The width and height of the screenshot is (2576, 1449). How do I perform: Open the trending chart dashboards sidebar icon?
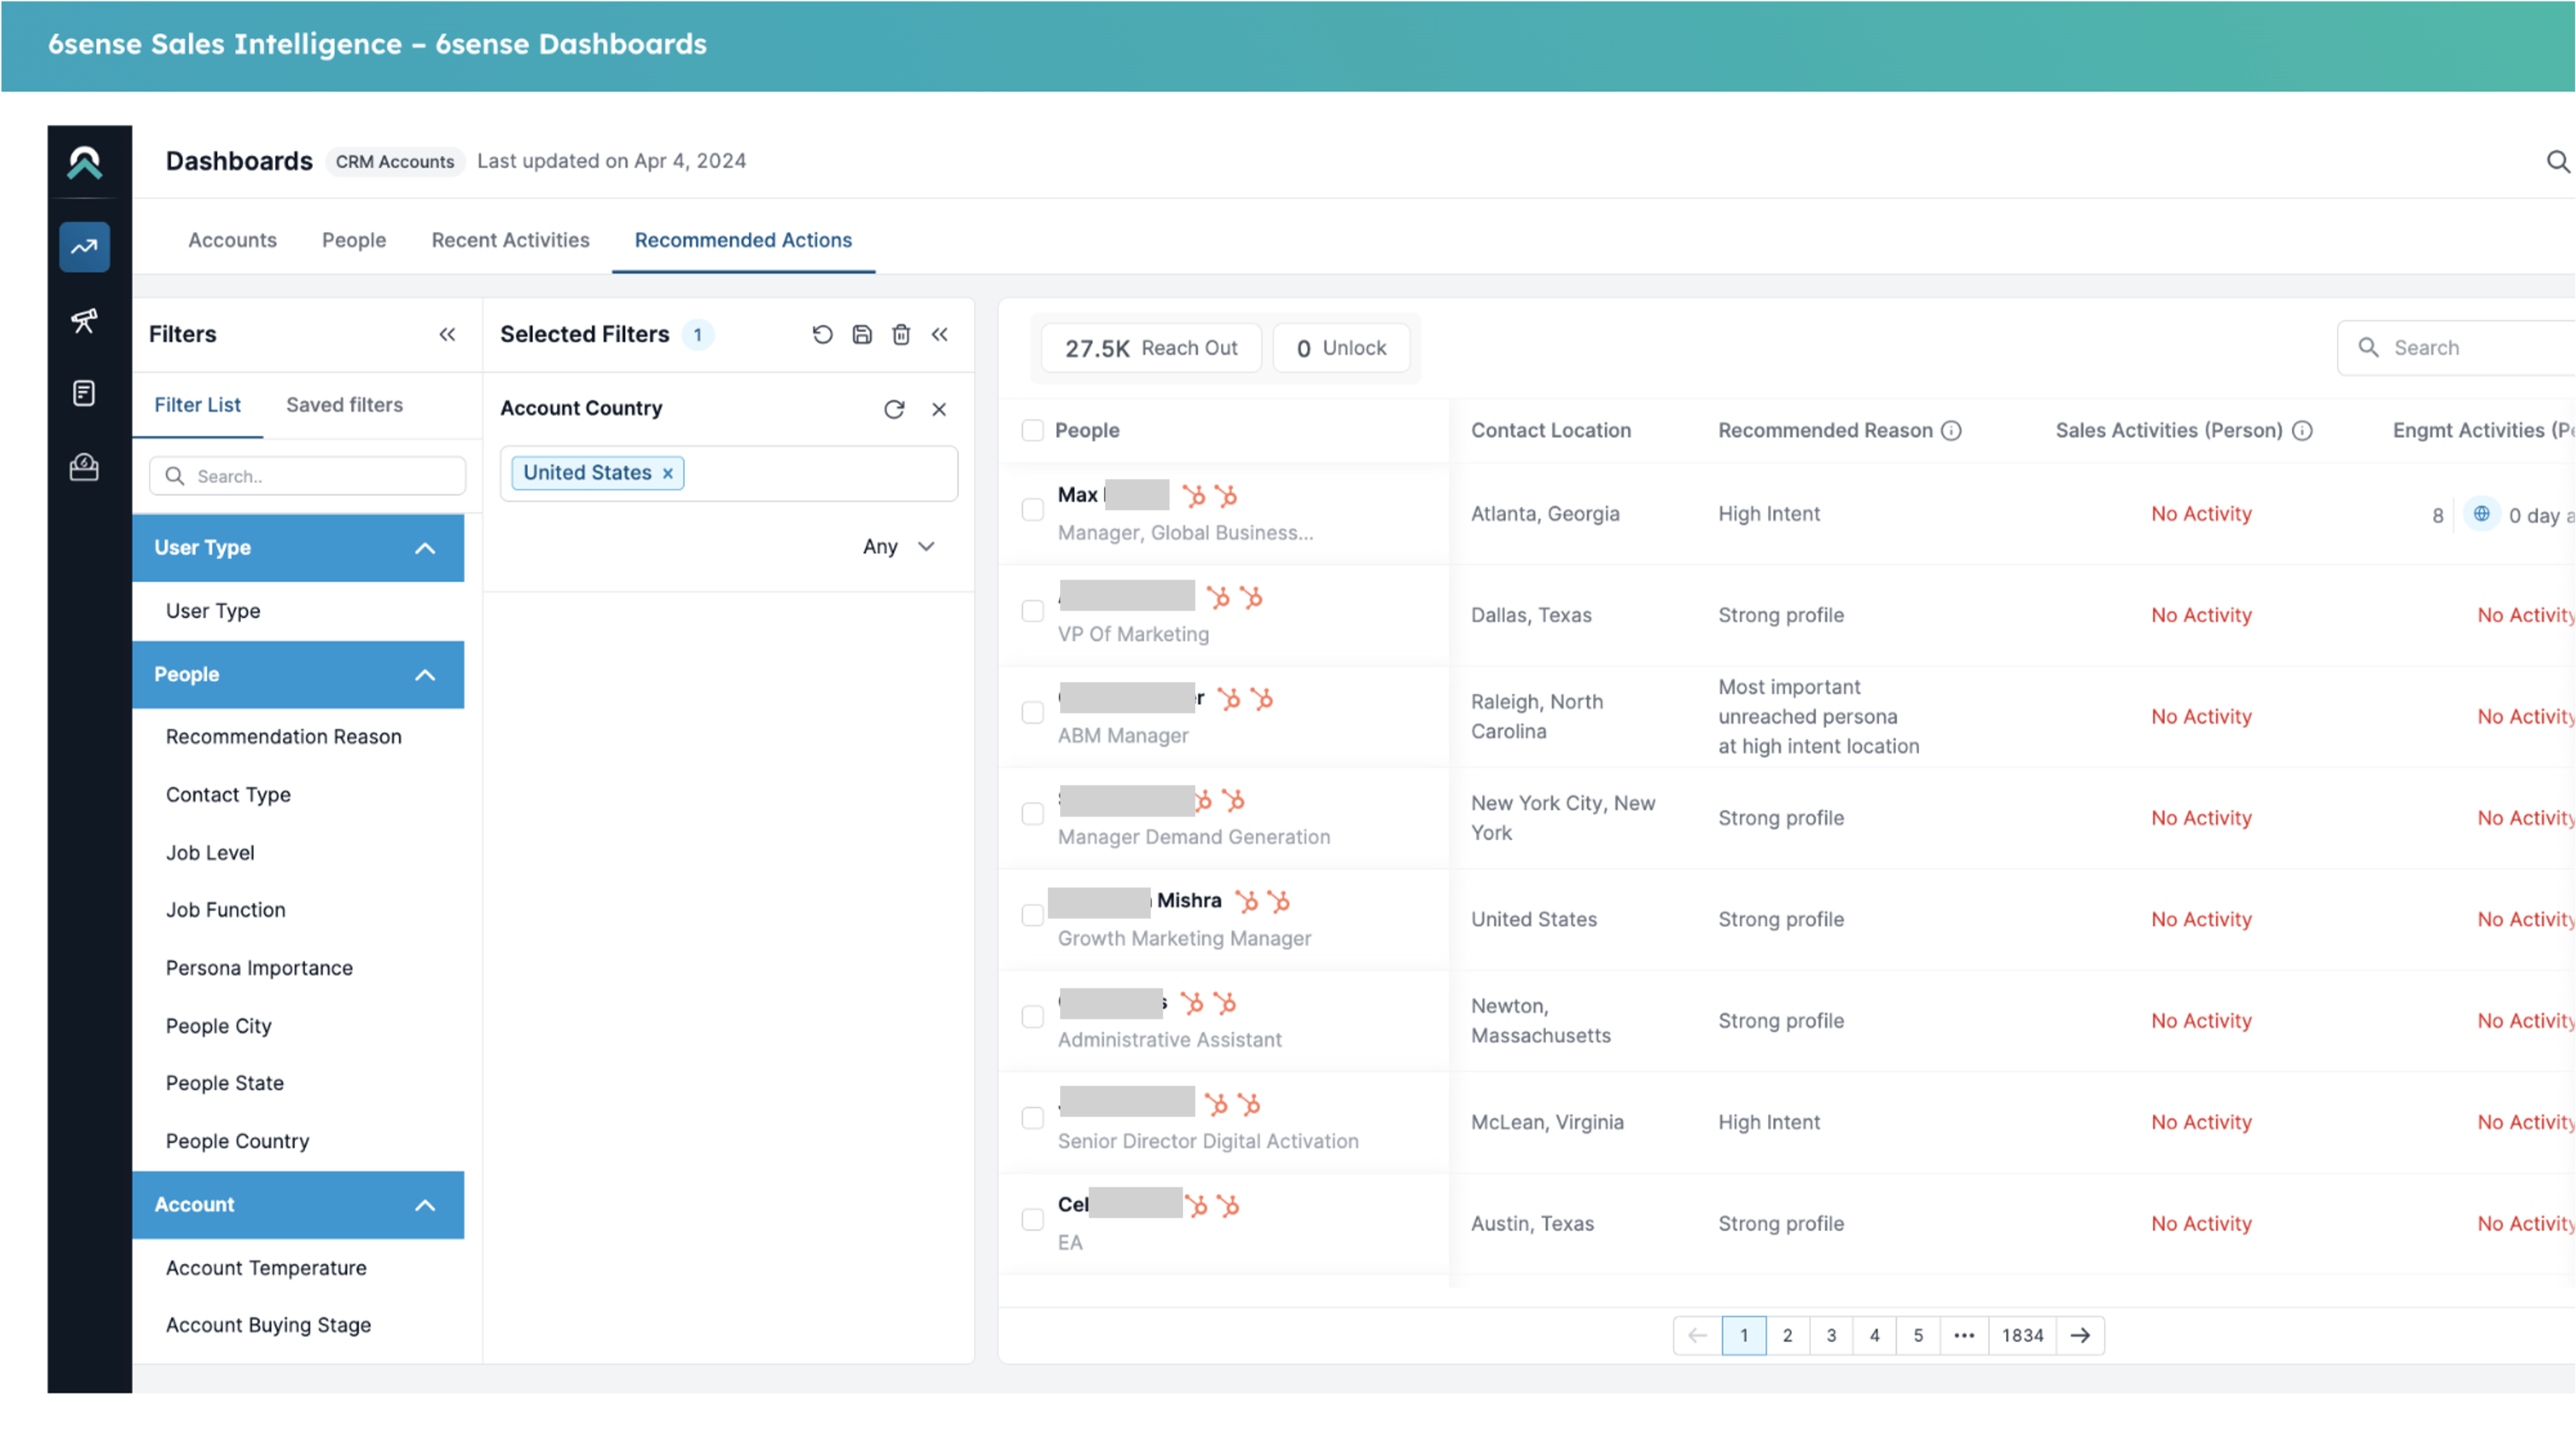pos(84,247)
